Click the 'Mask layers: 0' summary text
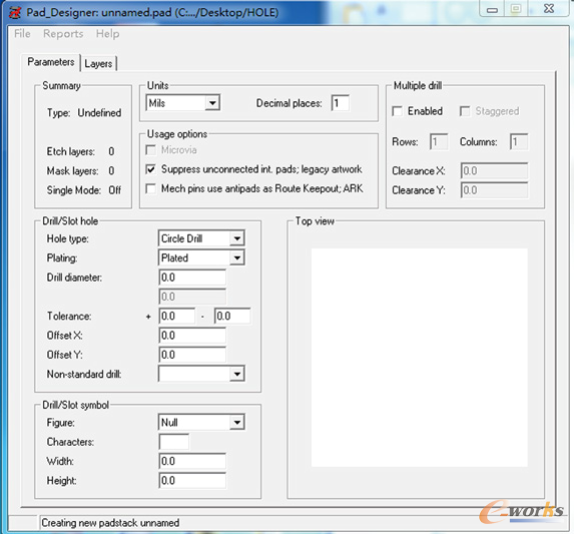The height and width of the screenshot is (534, 574). pyautogui.click(x=81, y=171)
